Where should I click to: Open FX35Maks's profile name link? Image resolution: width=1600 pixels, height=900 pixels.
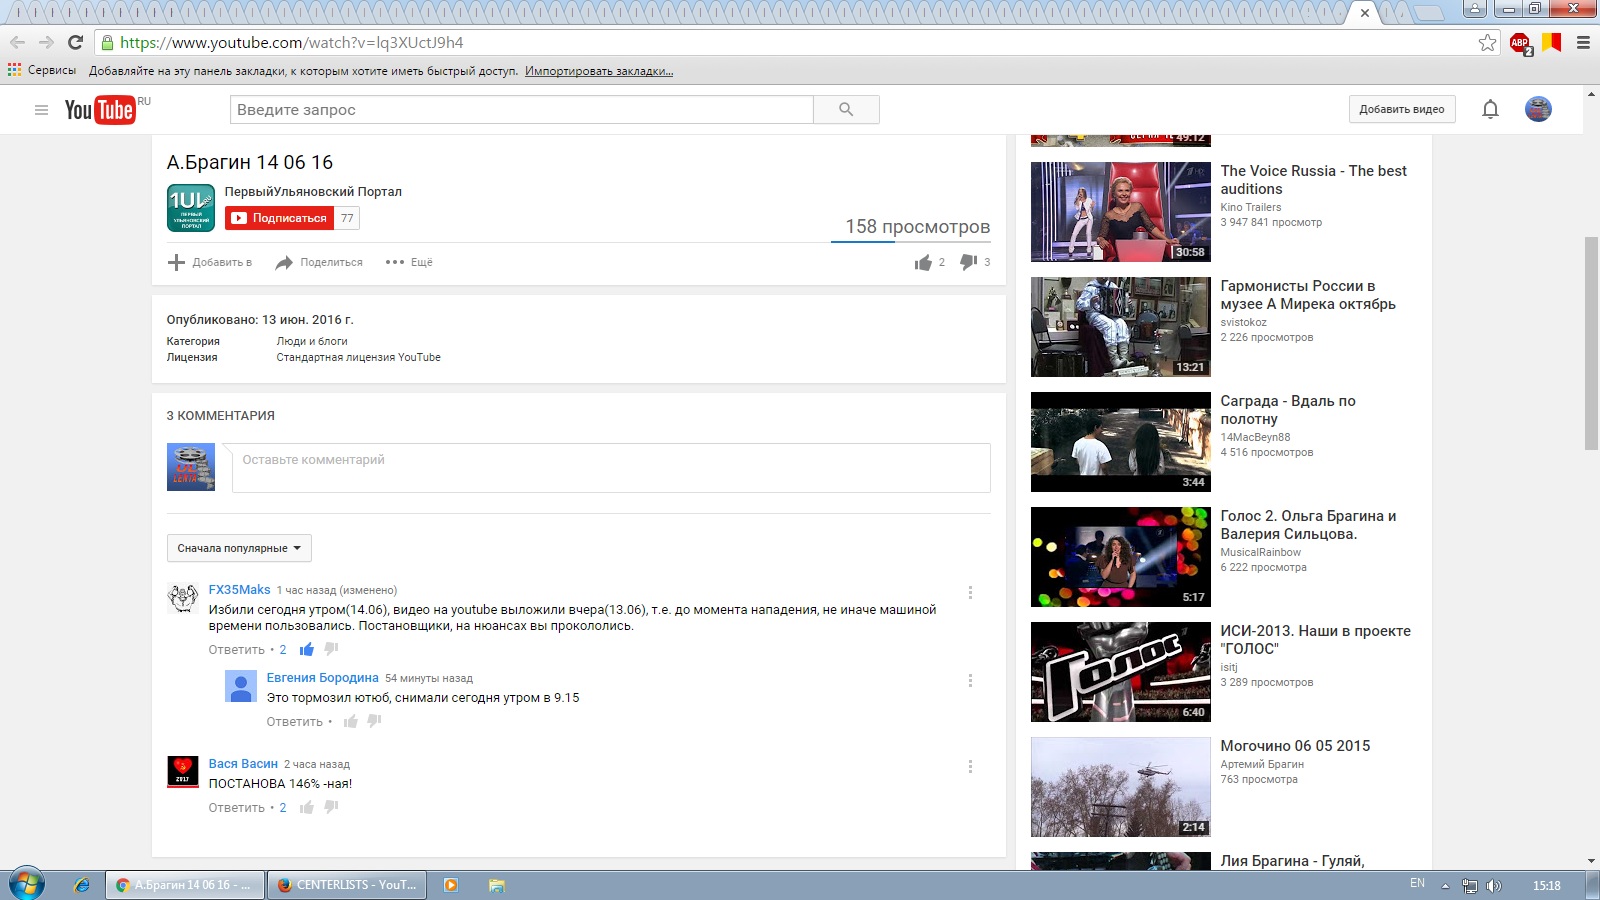coord(240,590)
